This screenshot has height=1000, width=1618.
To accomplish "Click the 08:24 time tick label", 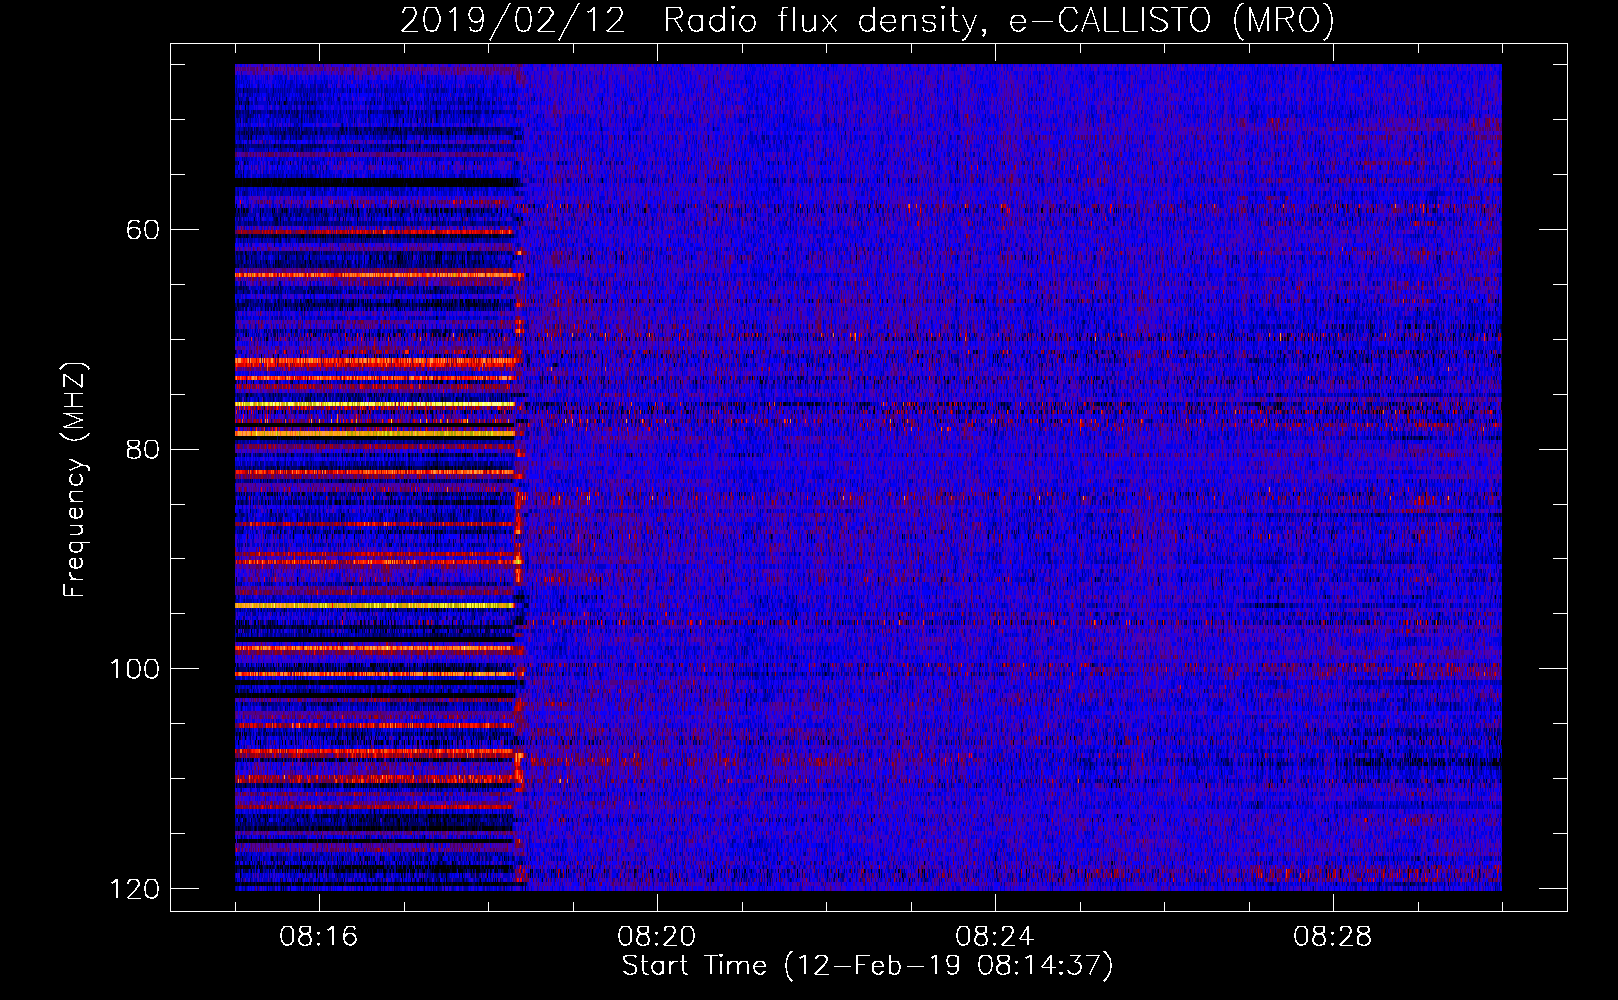I will 994,937.
